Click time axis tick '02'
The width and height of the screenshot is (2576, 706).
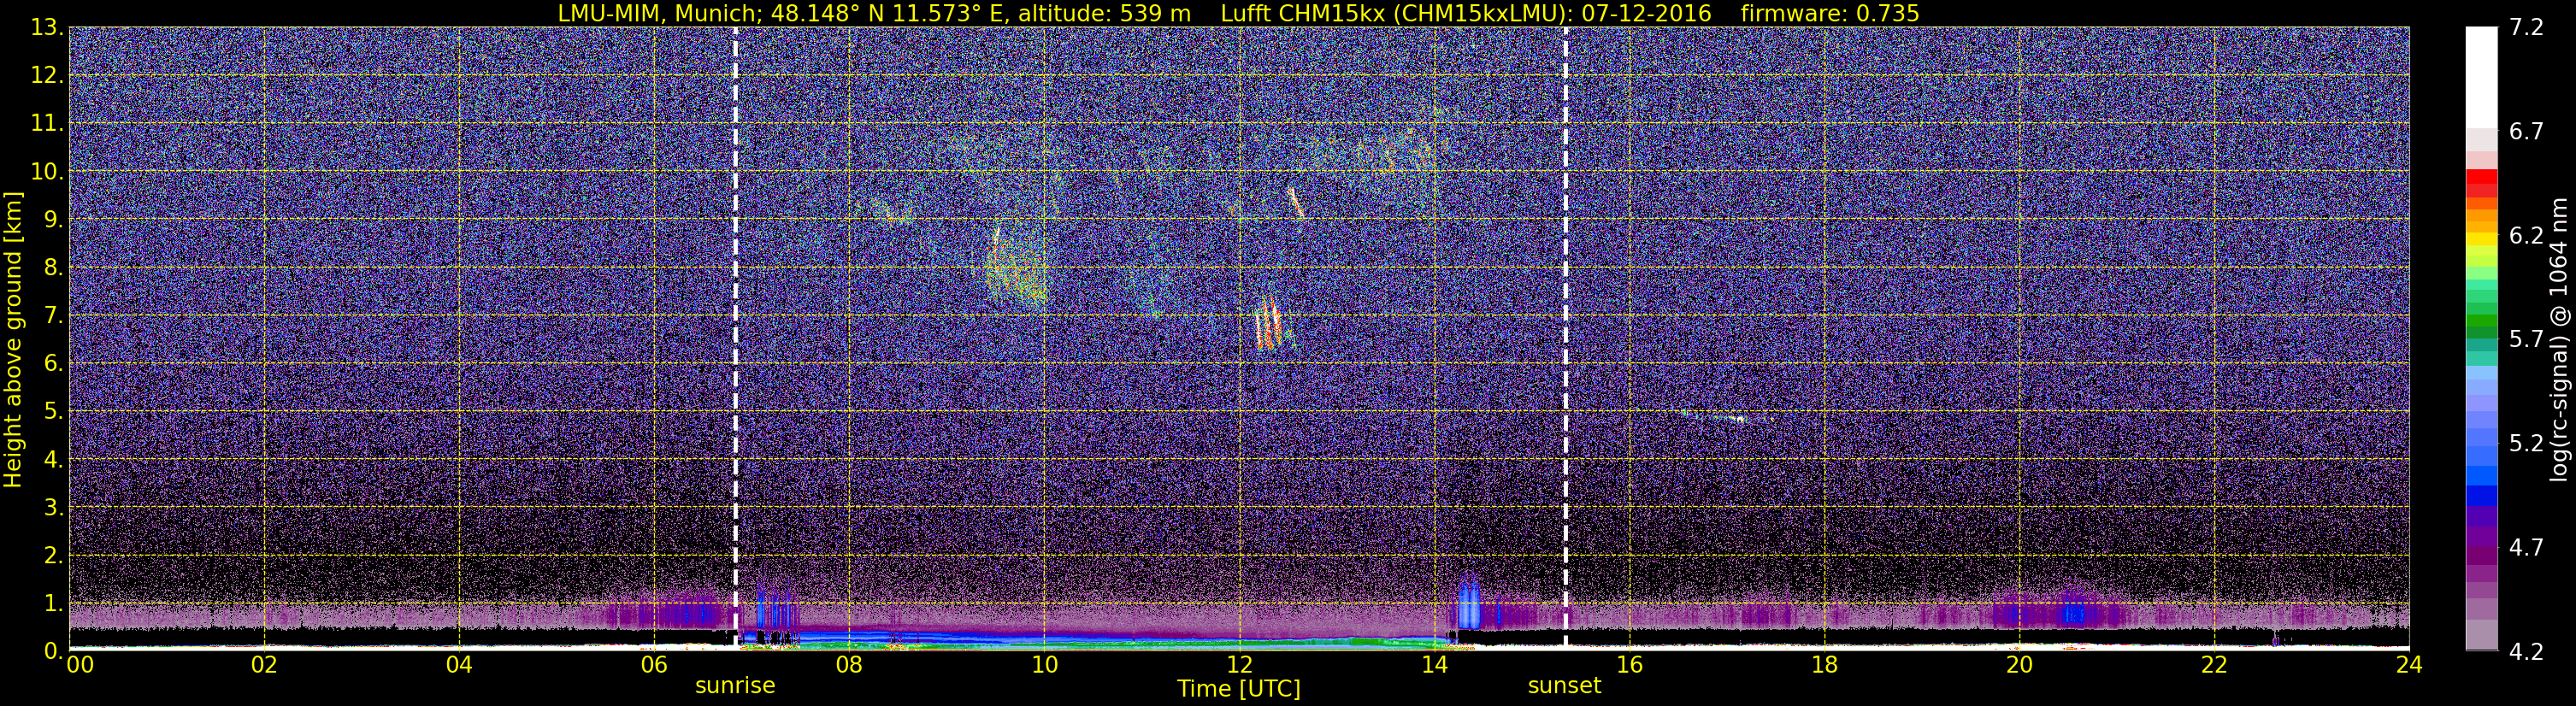tap(264, 665)
